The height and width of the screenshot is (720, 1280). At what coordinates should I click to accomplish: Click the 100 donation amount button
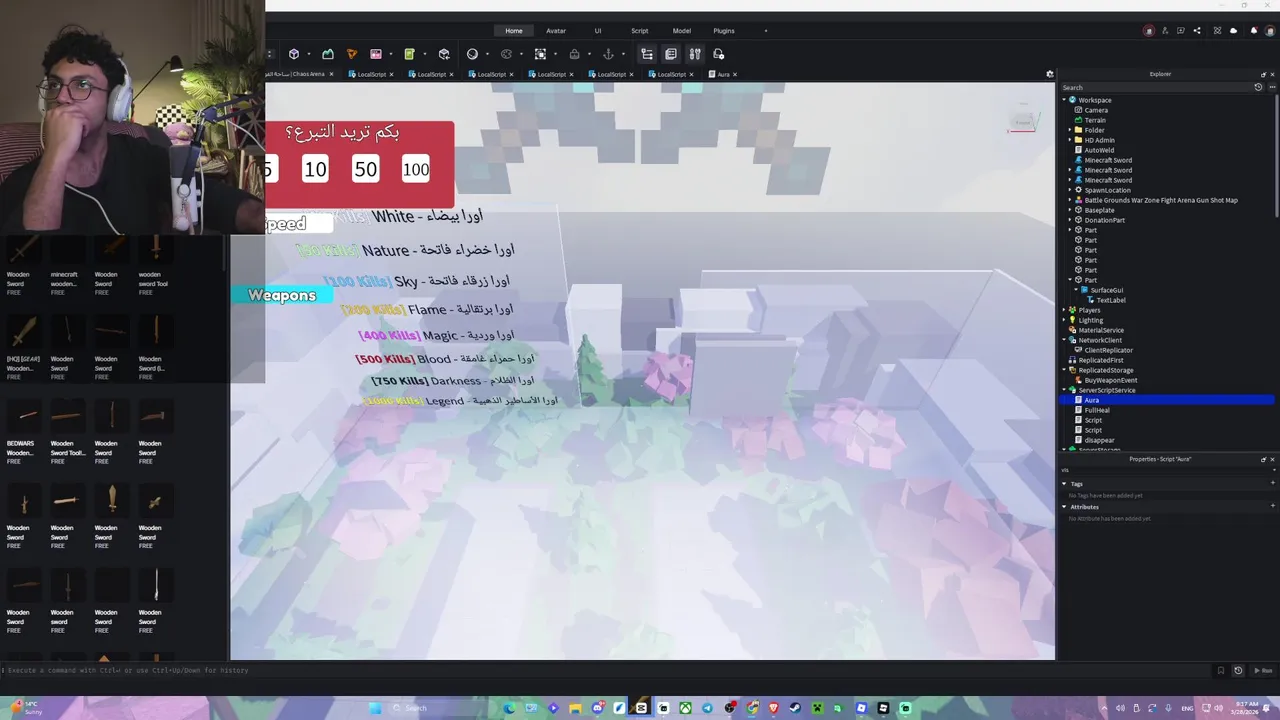(416, 169)
